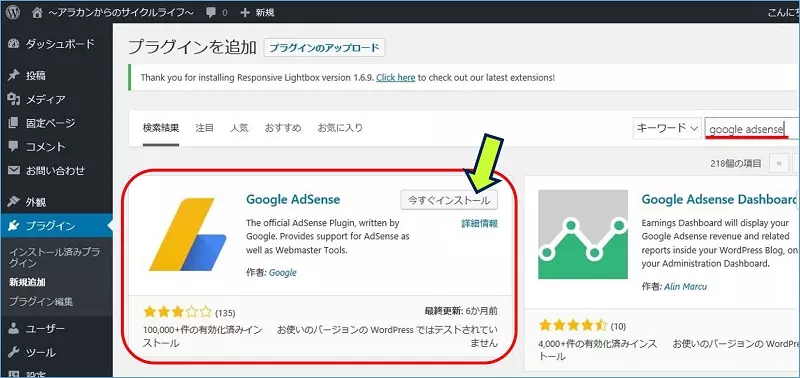Click the Google Adsense Dashboard plugin title

tap(719, 199)
